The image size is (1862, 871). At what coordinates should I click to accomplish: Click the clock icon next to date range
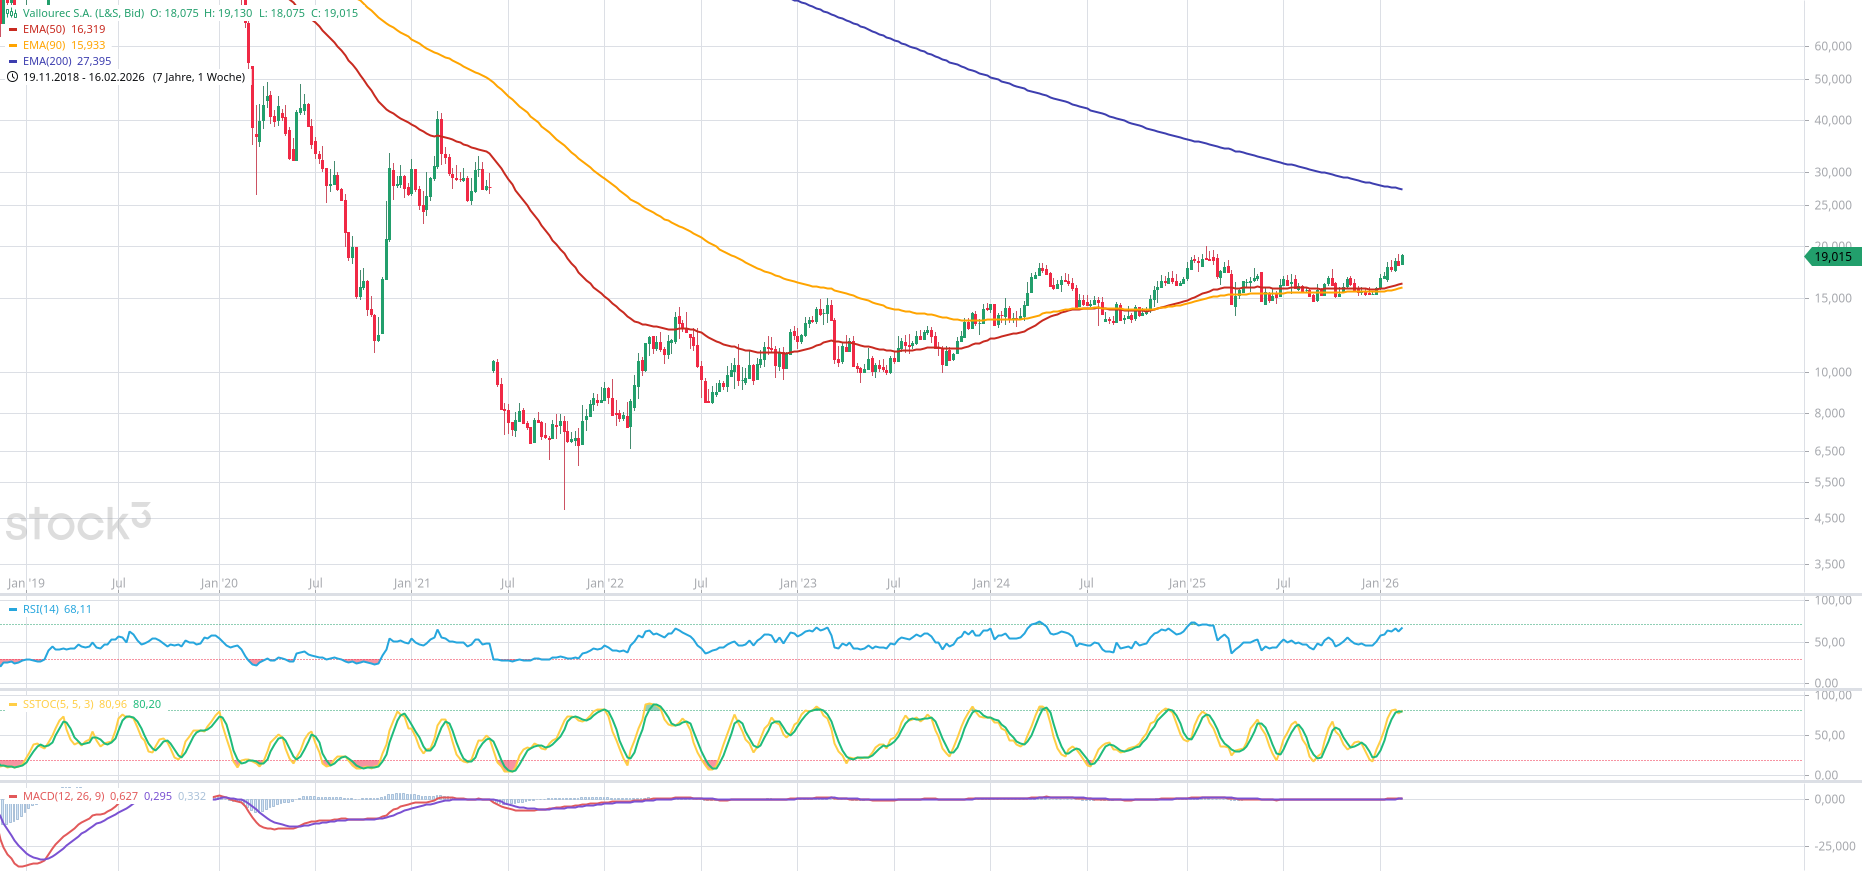point(12,77)
